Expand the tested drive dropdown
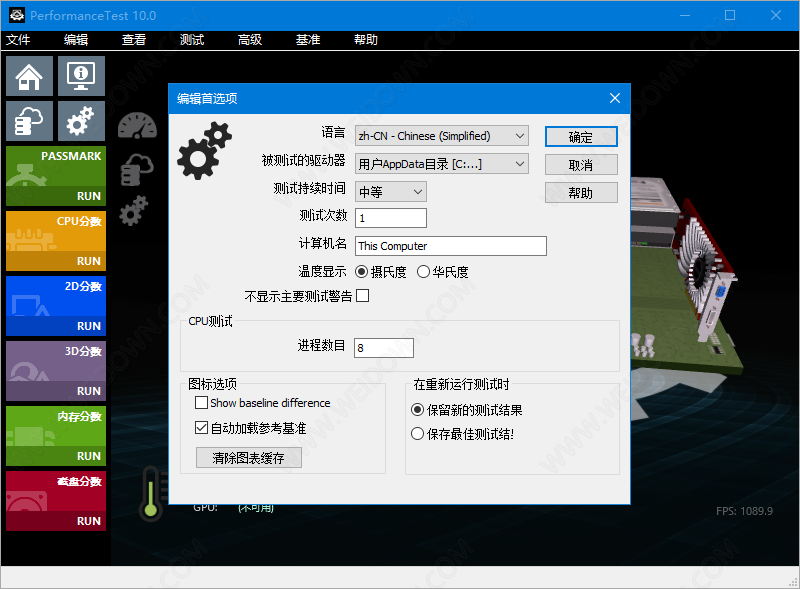This screenshot has width=800, height=589. [441, 164]
